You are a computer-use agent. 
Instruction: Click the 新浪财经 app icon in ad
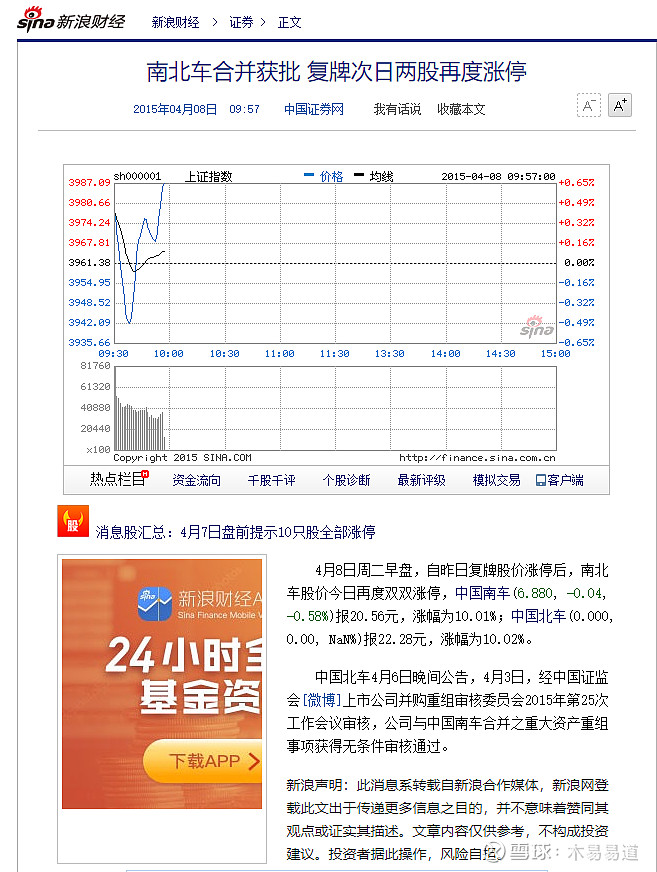pos(155,604)
